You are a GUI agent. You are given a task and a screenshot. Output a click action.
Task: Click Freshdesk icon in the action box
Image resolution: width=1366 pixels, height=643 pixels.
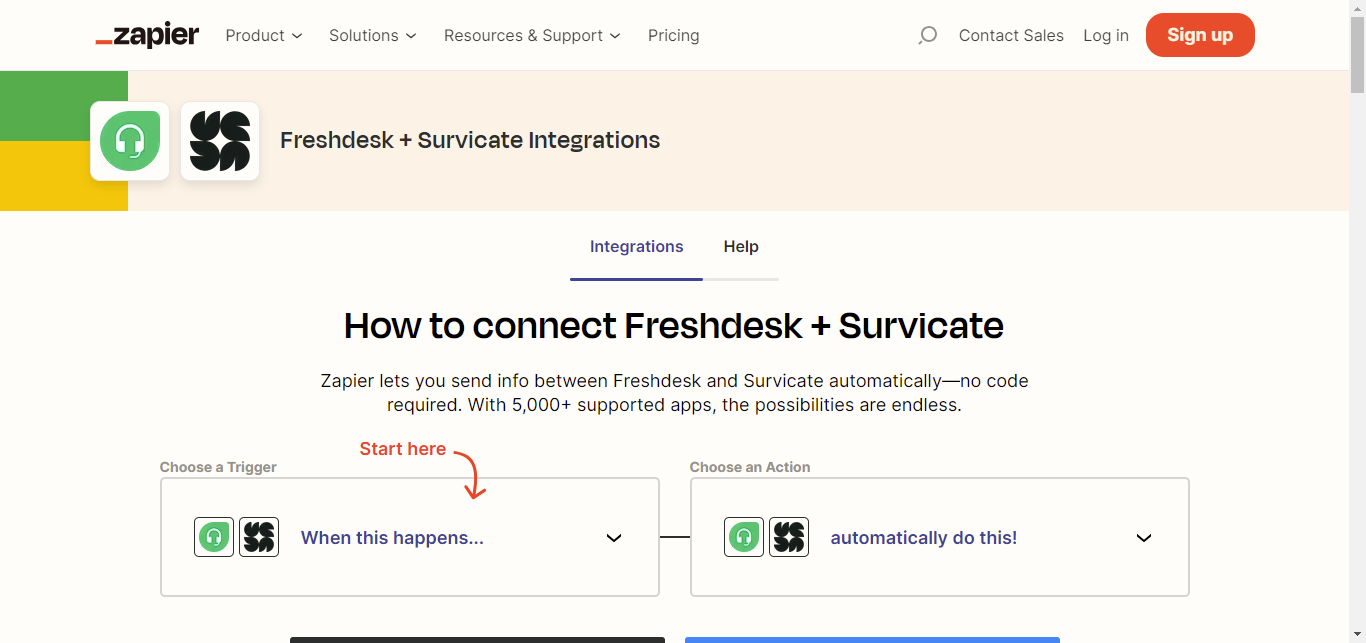(743, 537)
